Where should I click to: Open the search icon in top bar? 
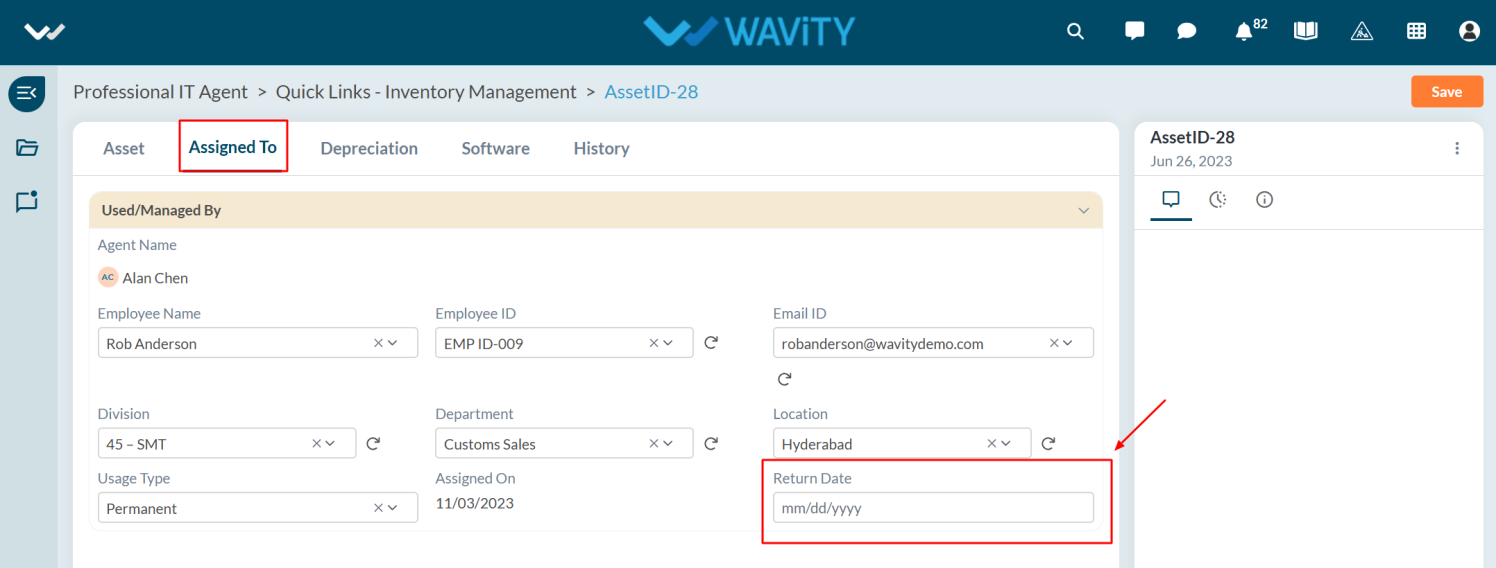point(1075,31)
